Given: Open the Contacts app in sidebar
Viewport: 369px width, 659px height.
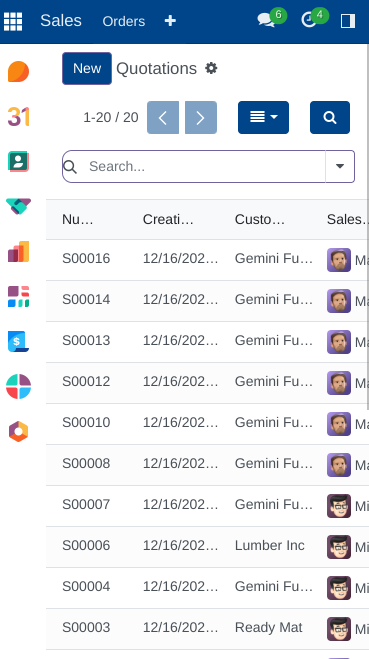Looking at the screenshot, I should tap(18, 161).
